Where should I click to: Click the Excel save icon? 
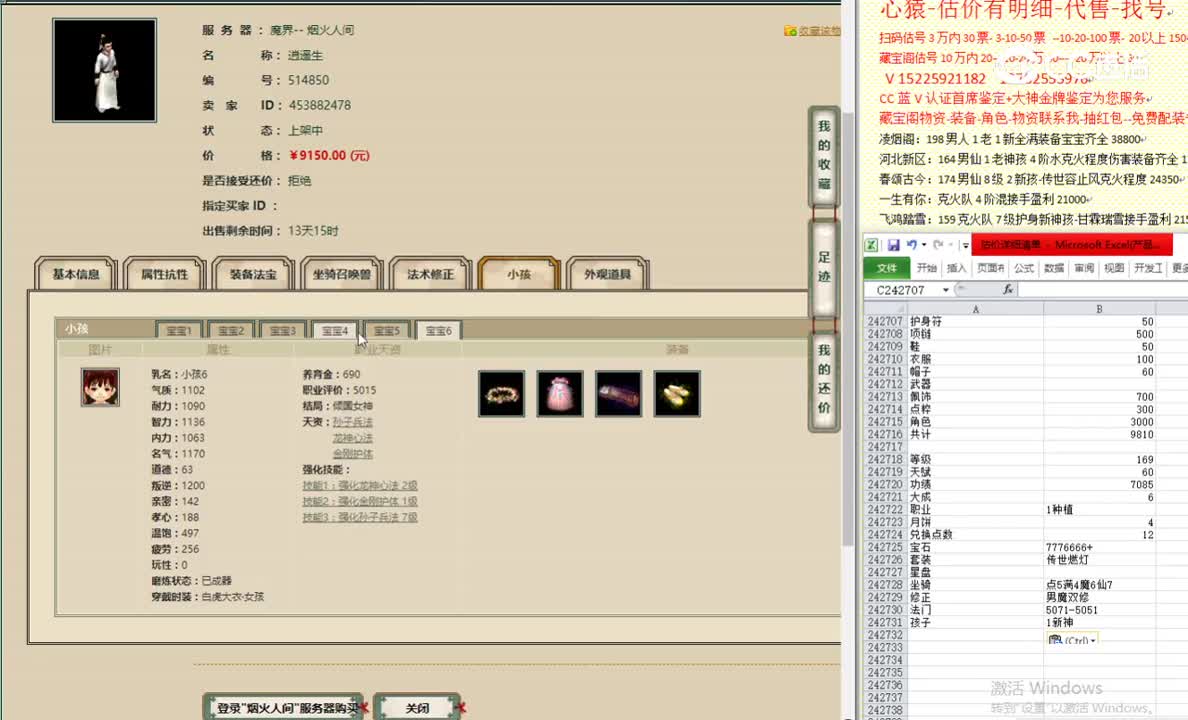pos(893,245)
